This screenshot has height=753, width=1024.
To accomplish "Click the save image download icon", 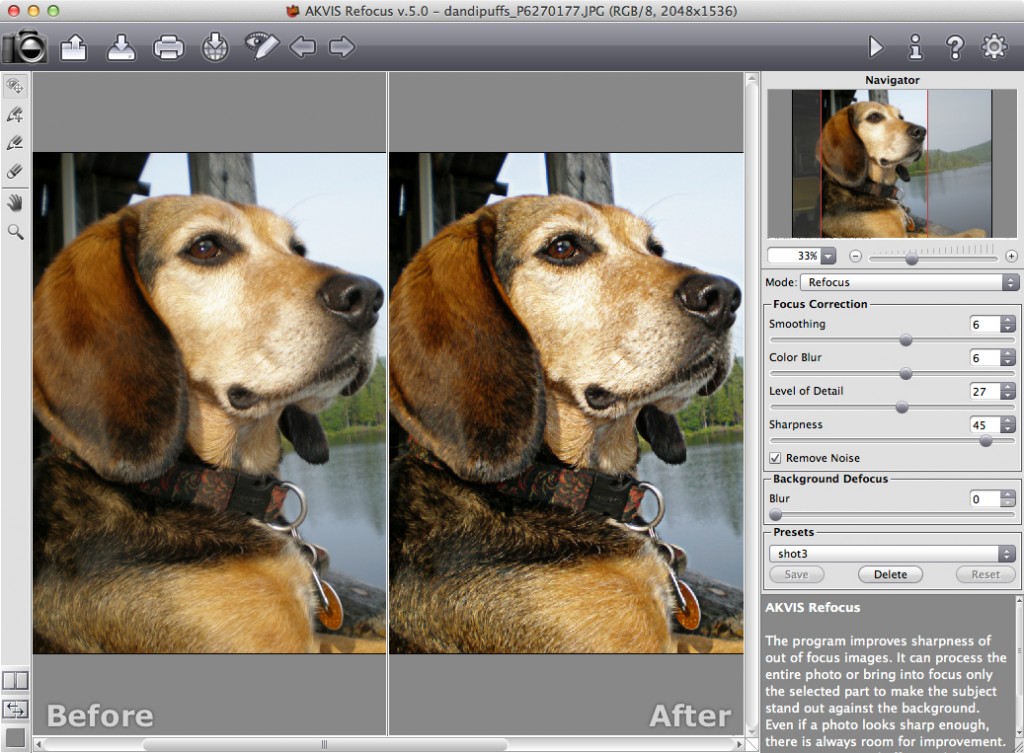I will [120, 46].
